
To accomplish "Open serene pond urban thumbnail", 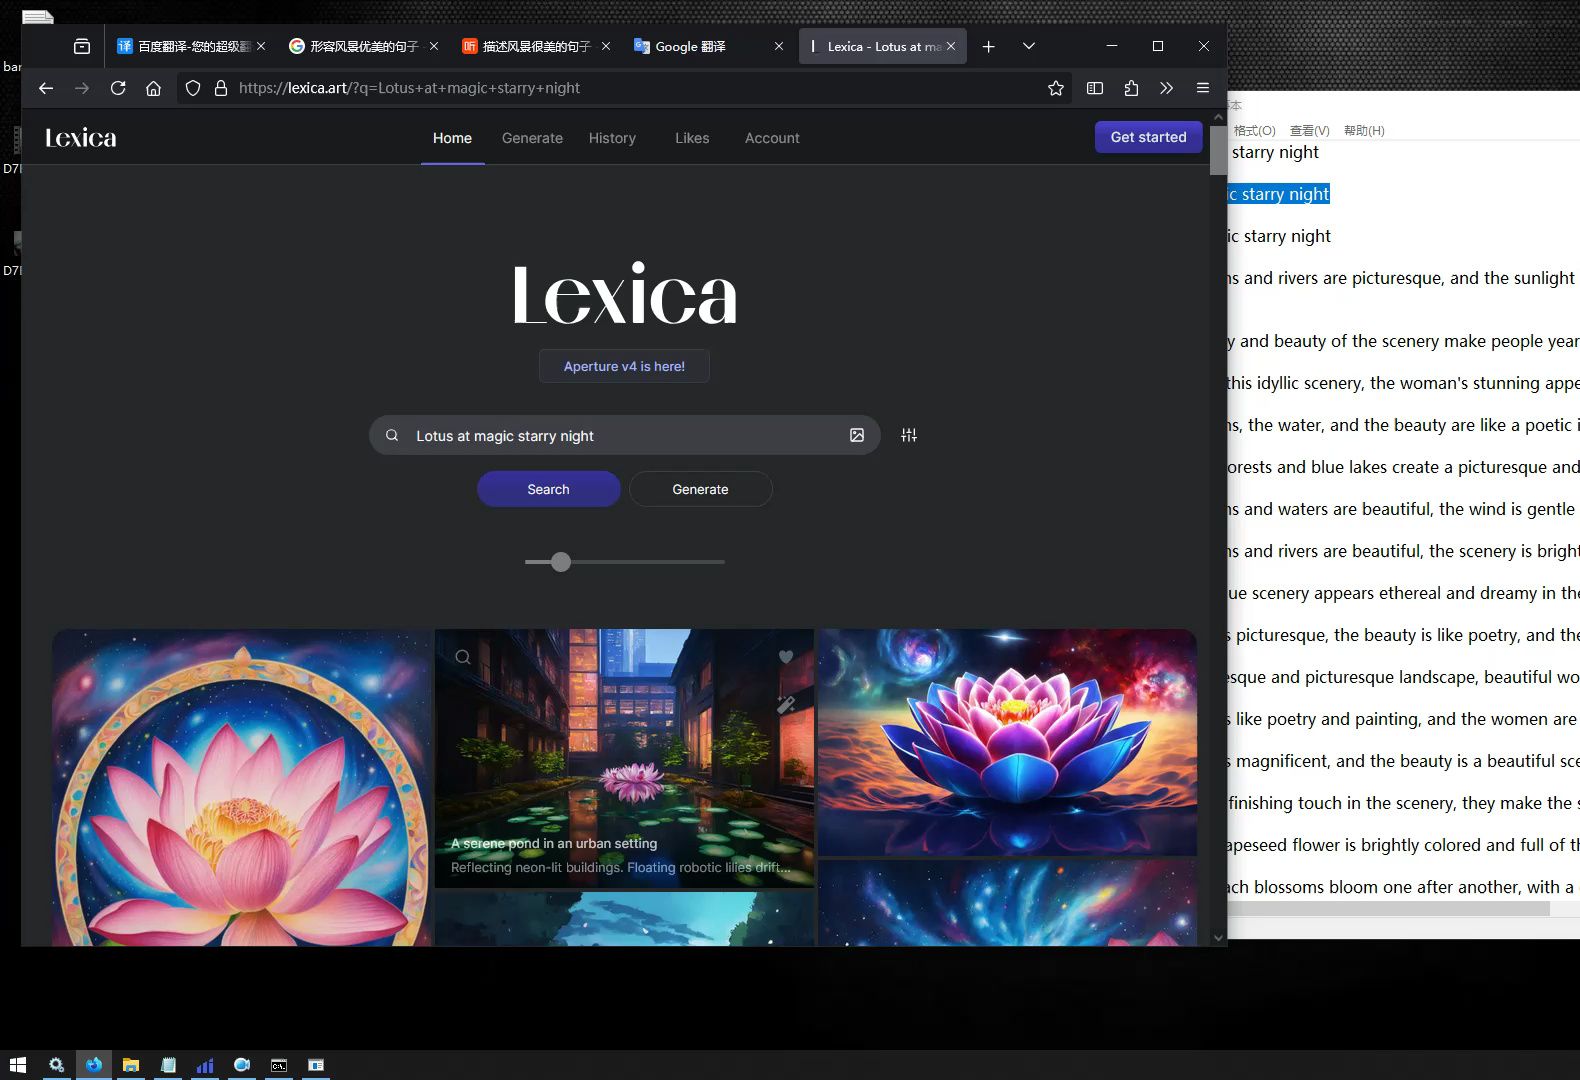I will (x=624, y=757).
